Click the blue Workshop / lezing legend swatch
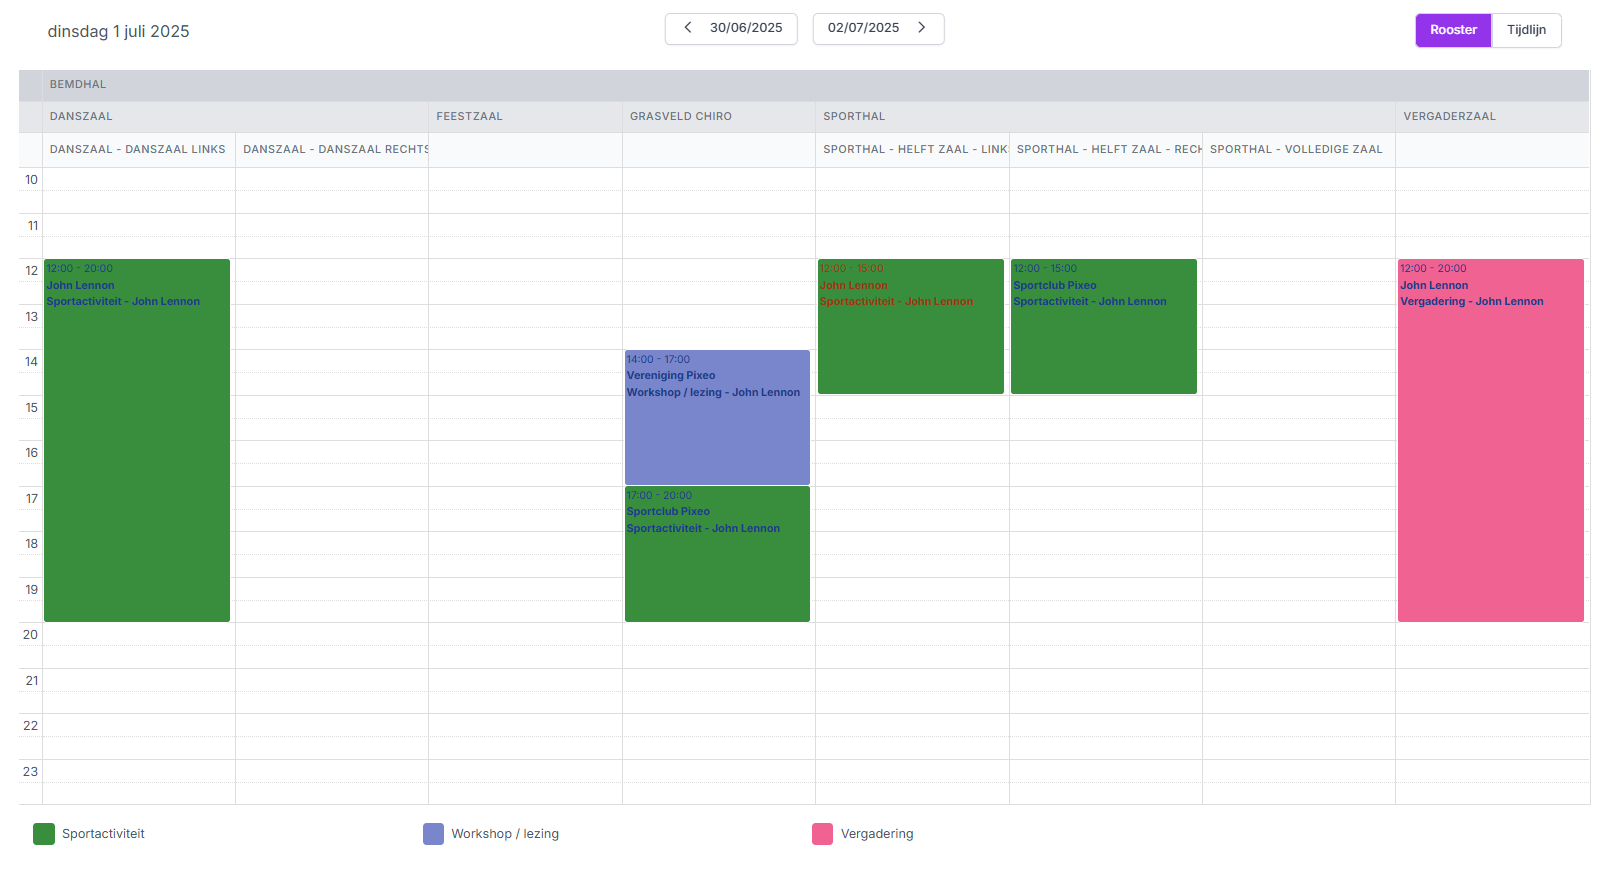This screenshot has width=1610, height=878. click(x=433, y=834)
